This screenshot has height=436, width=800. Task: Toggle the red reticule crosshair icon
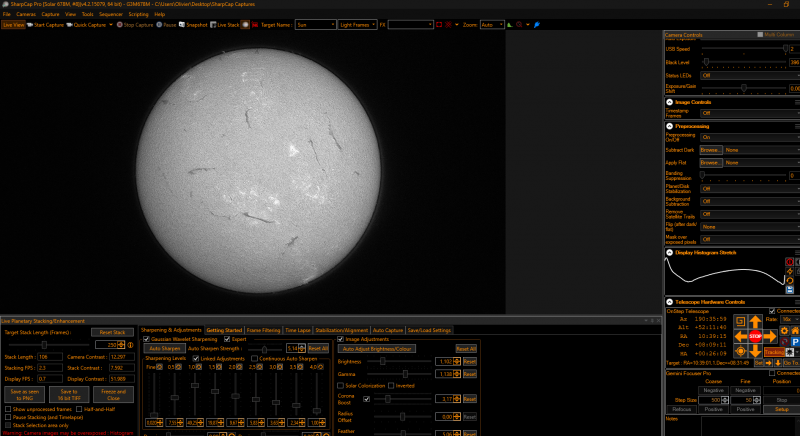[448, 24]
